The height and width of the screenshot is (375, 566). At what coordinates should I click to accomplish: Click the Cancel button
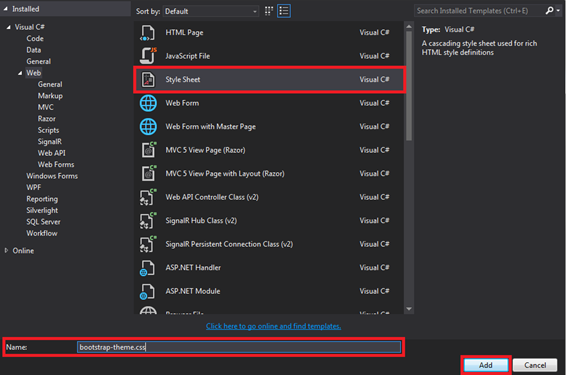tap(535, 365)
